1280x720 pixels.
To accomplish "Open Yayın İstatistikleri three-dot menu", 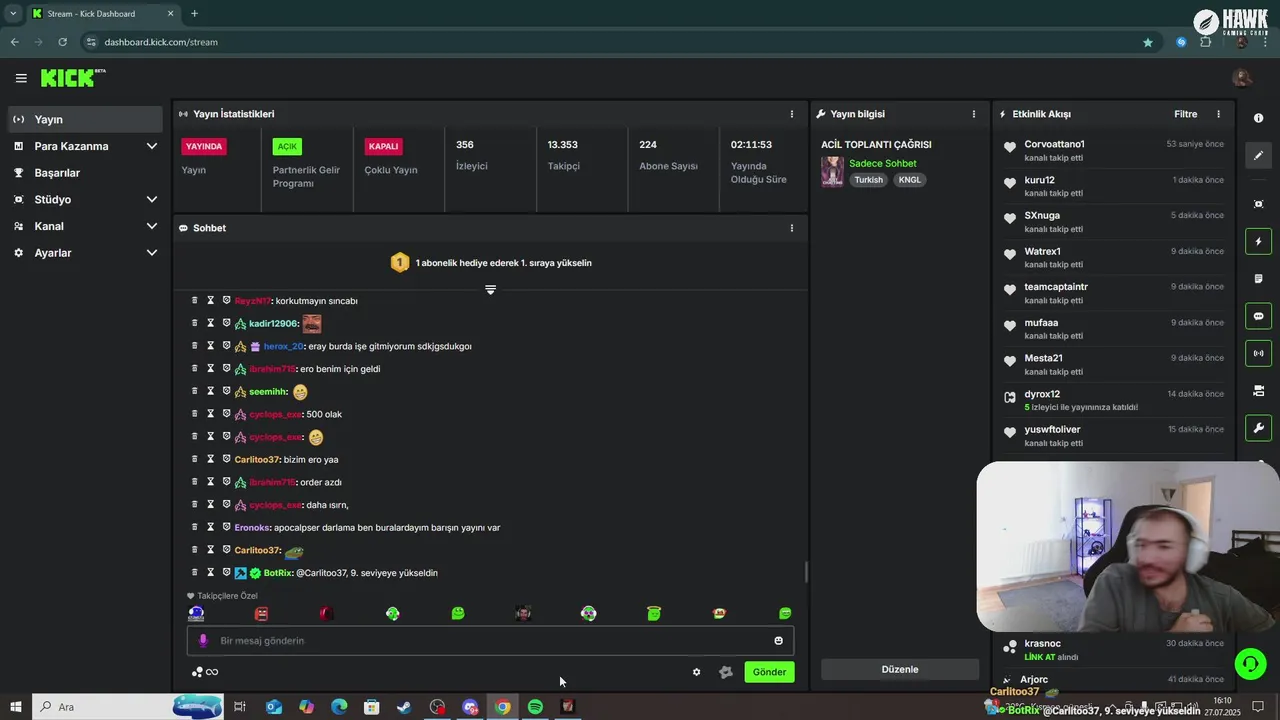I will click(x=792, y=114).
